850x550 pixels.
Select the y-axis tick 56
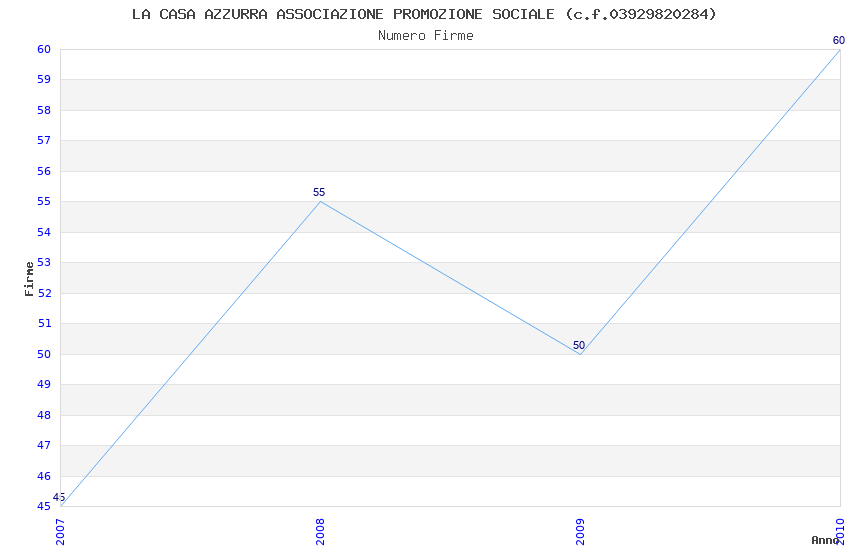coord(44,171)
